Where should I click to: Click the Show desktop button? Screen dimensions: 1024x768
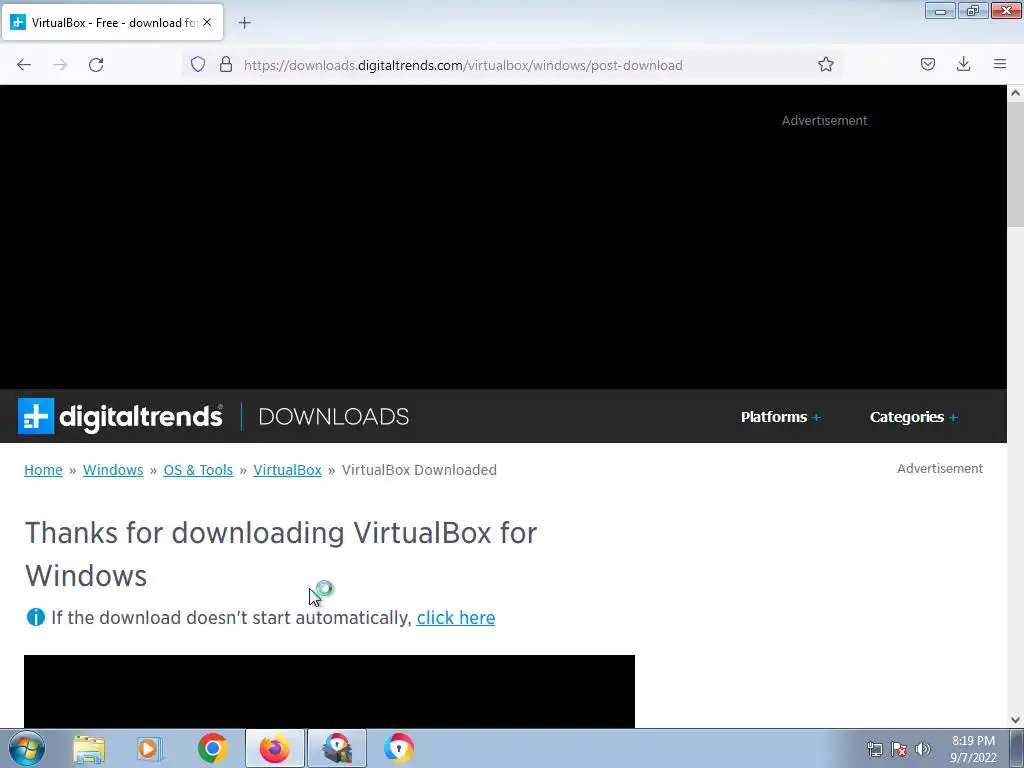(x=1017, y=748)
